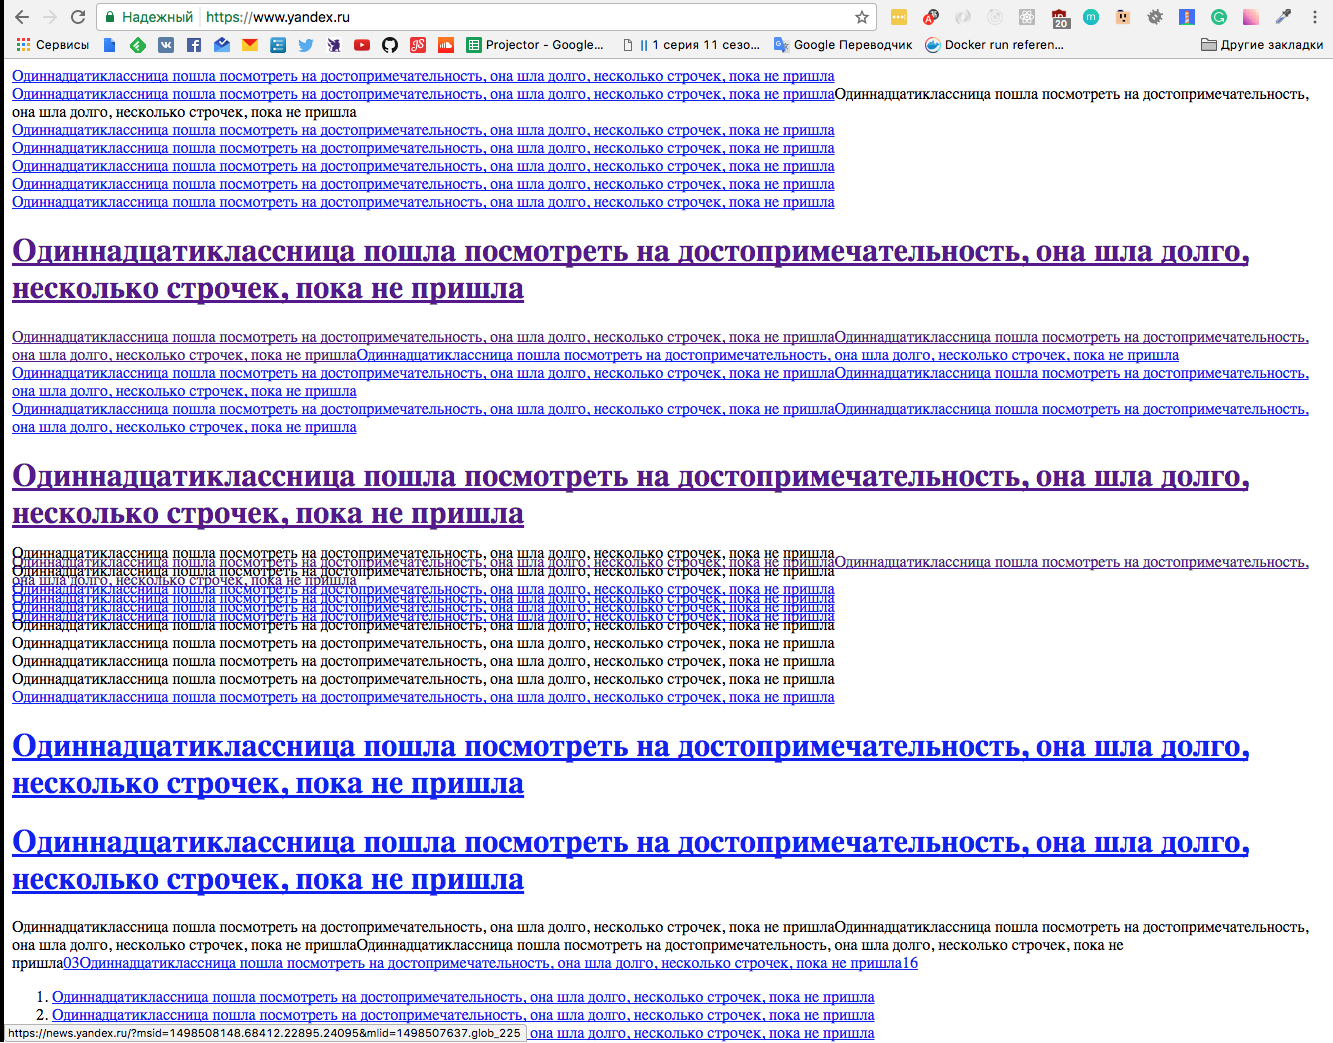Open the Сервисы apps shortcut
The height and width of the screenshot is (1043, 1333).
click(x=53, y=45)
